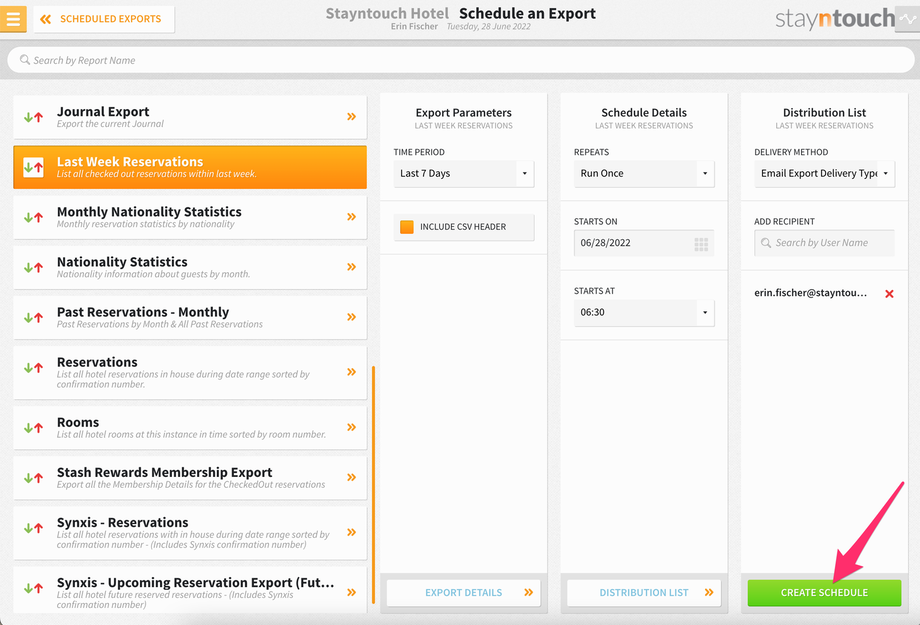
Task: Select the Last Week Reservations report
Action: [190, 167]
